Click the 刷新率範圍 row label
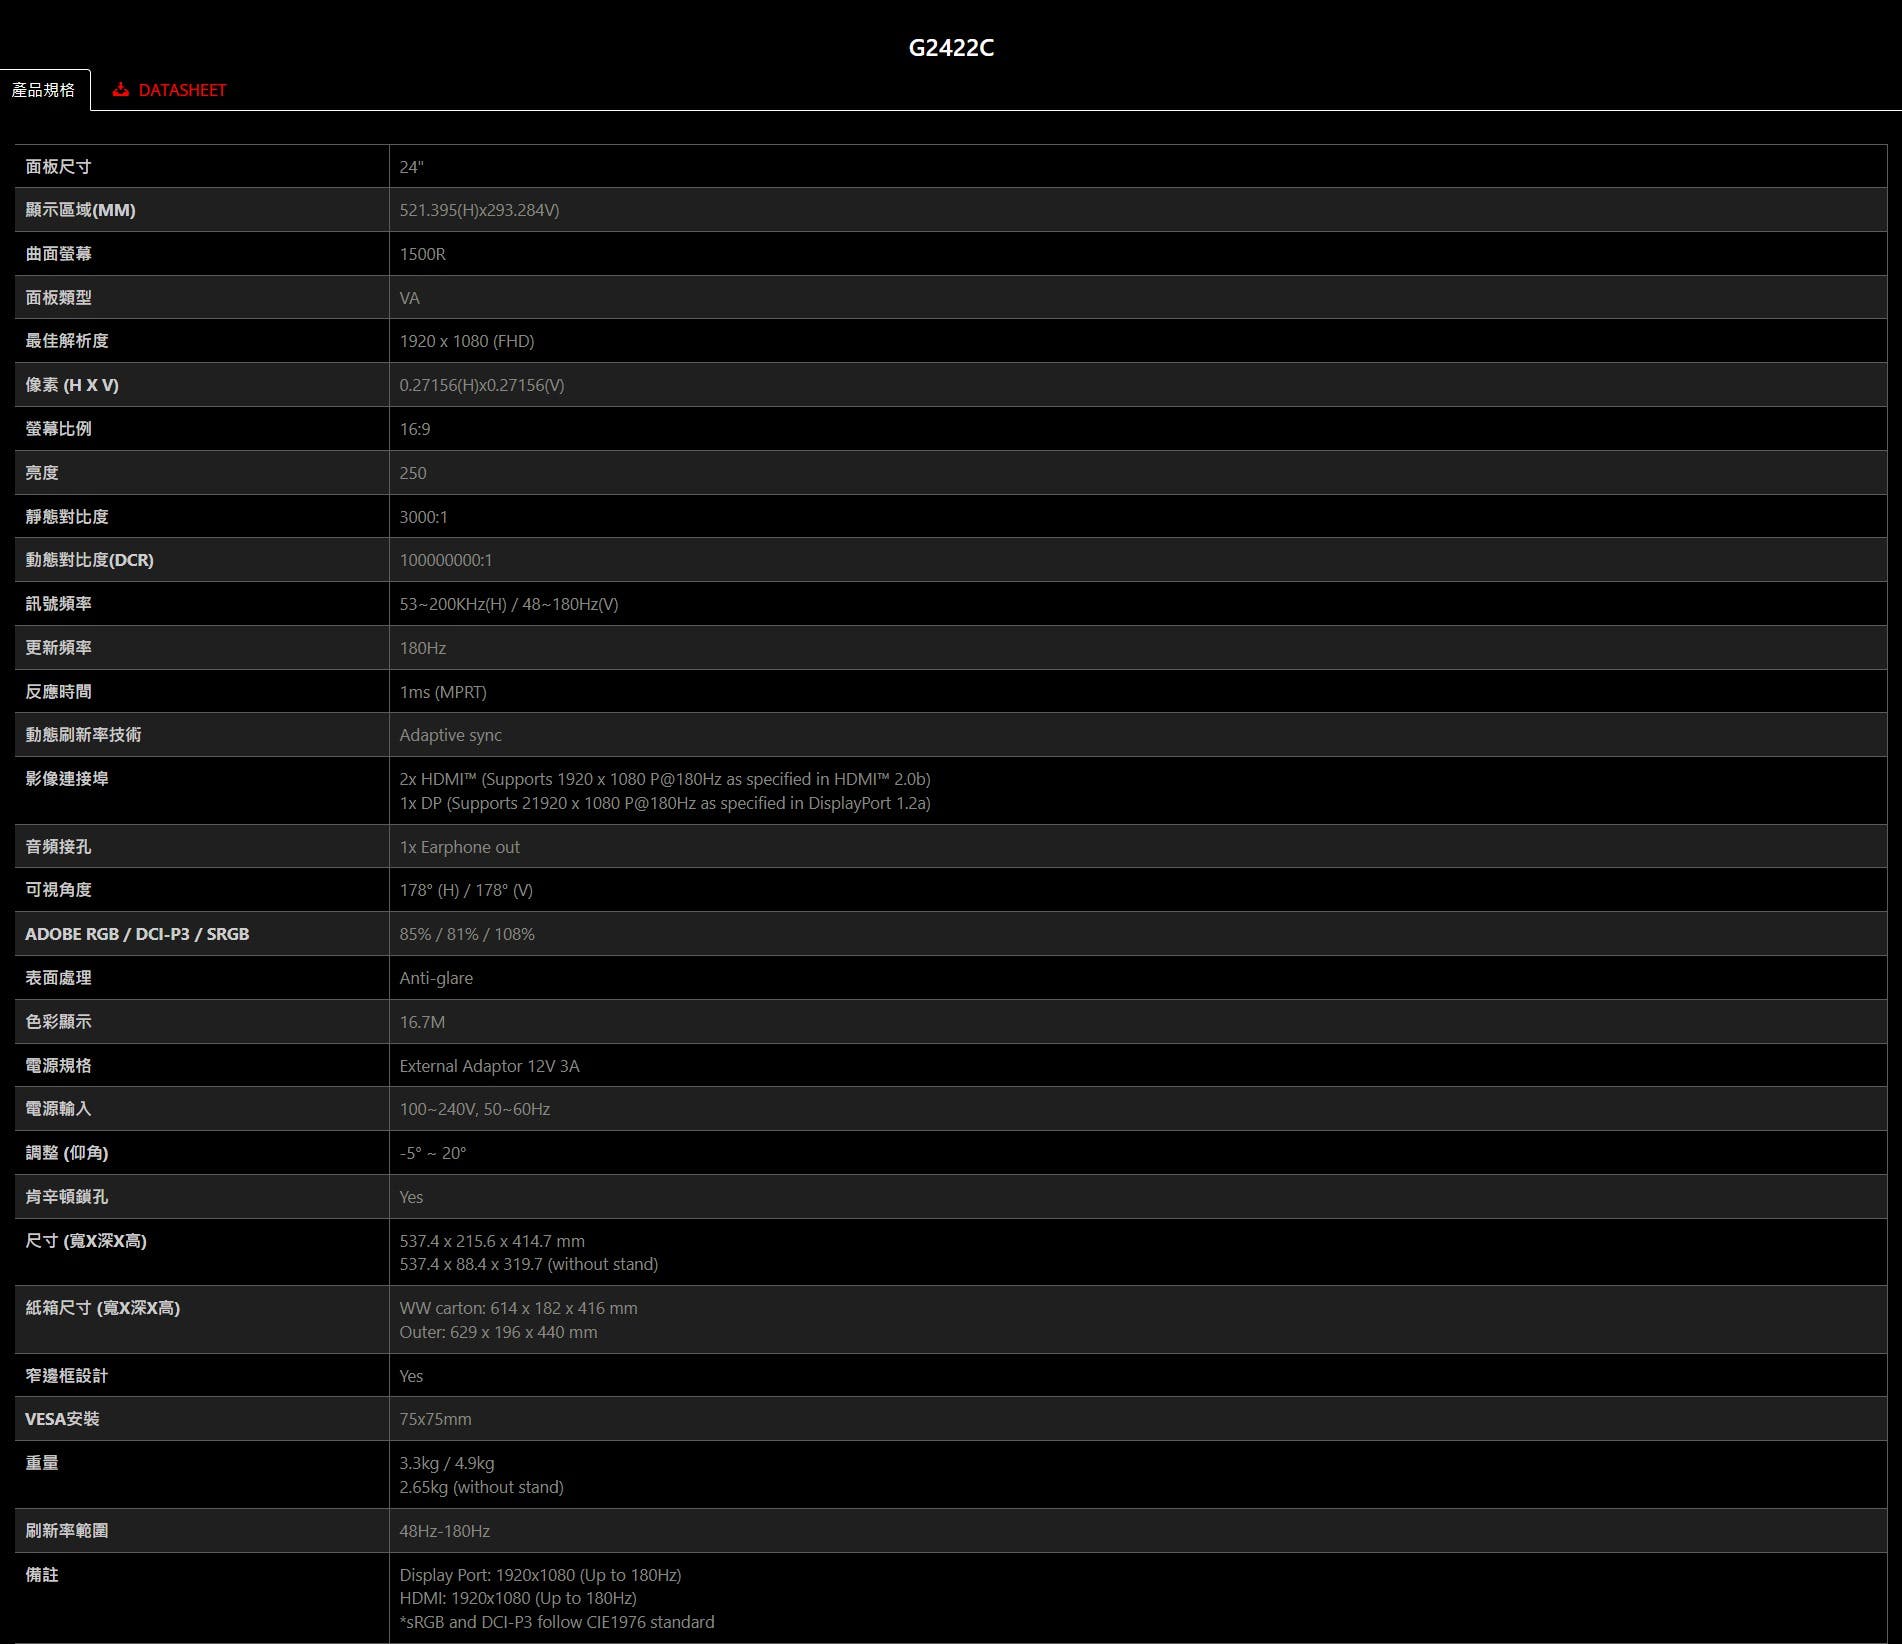The width and height of the screenshot is (1902, 1644). pos(66,1531)
